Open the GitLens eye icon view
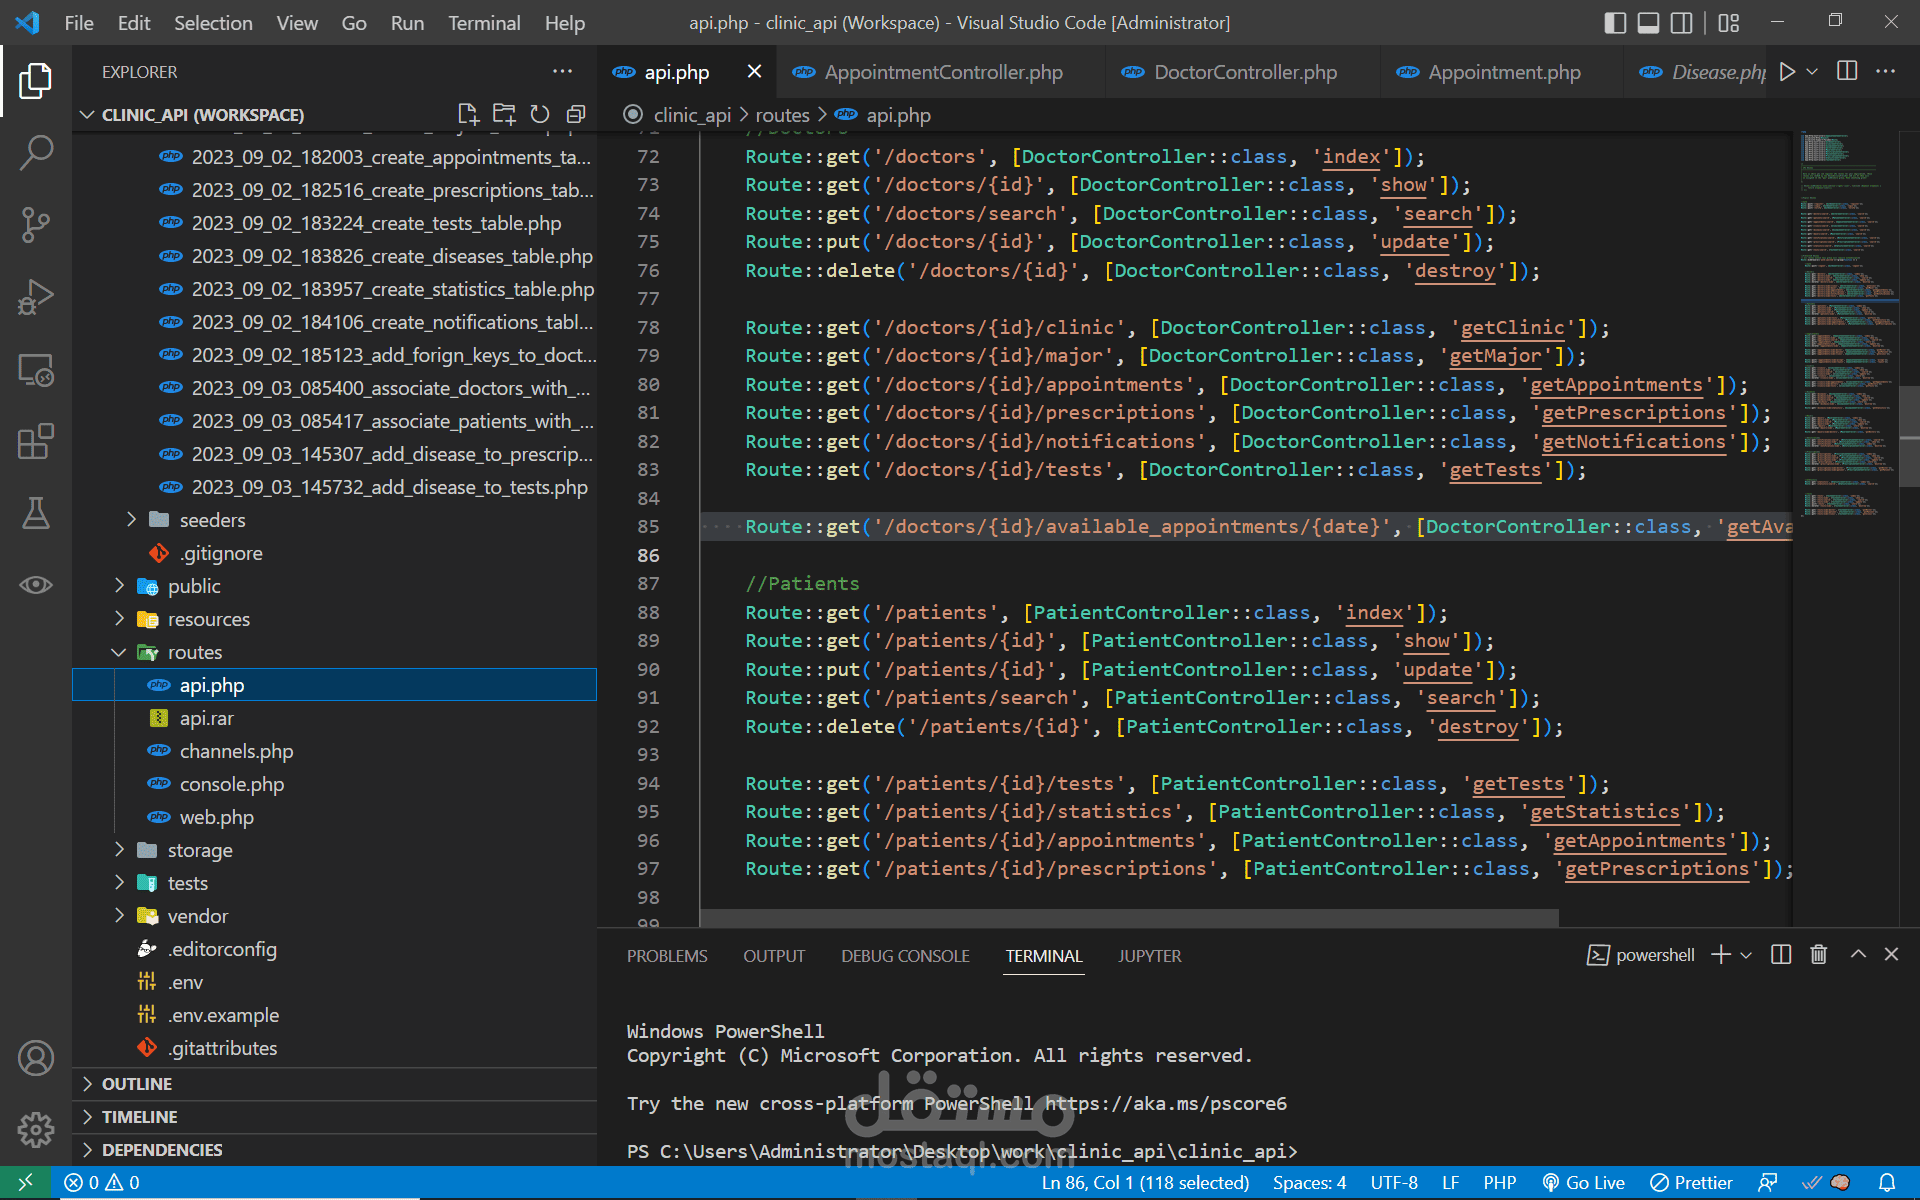1920x1200 pixels. tap(36, 585)
